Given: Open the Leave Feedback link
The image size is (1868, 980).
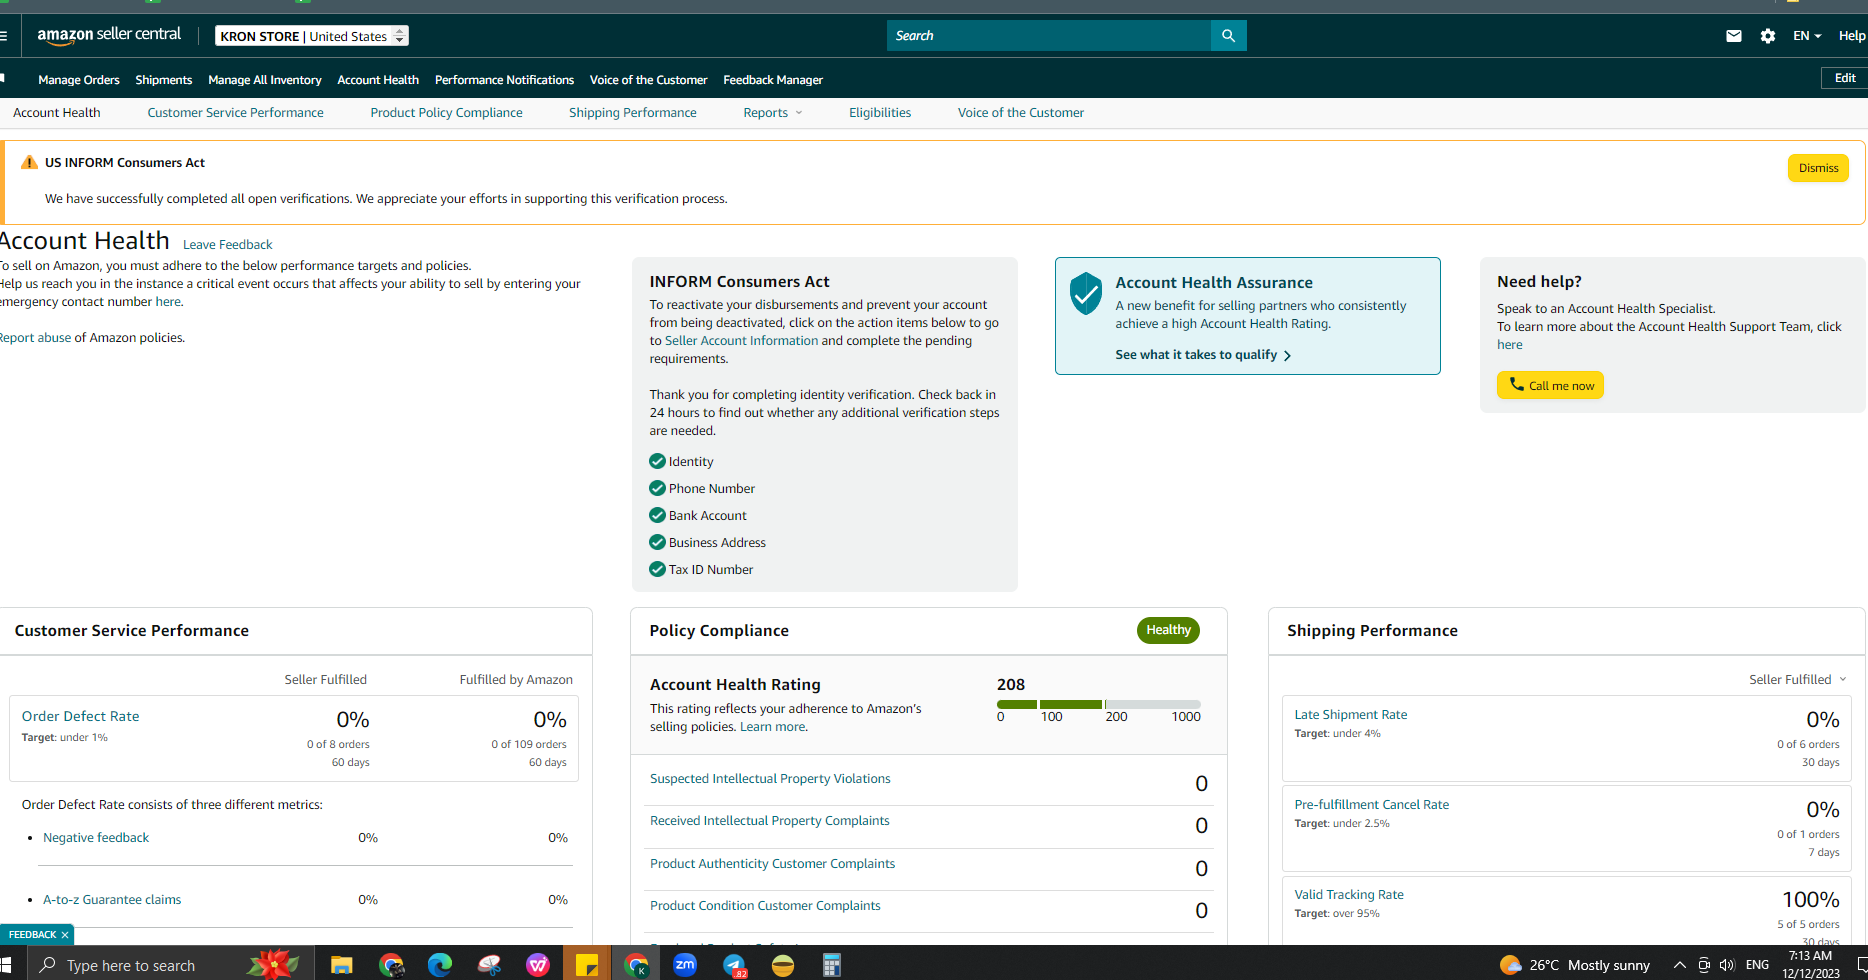Looking at the screenshot, I should point(227,245).
